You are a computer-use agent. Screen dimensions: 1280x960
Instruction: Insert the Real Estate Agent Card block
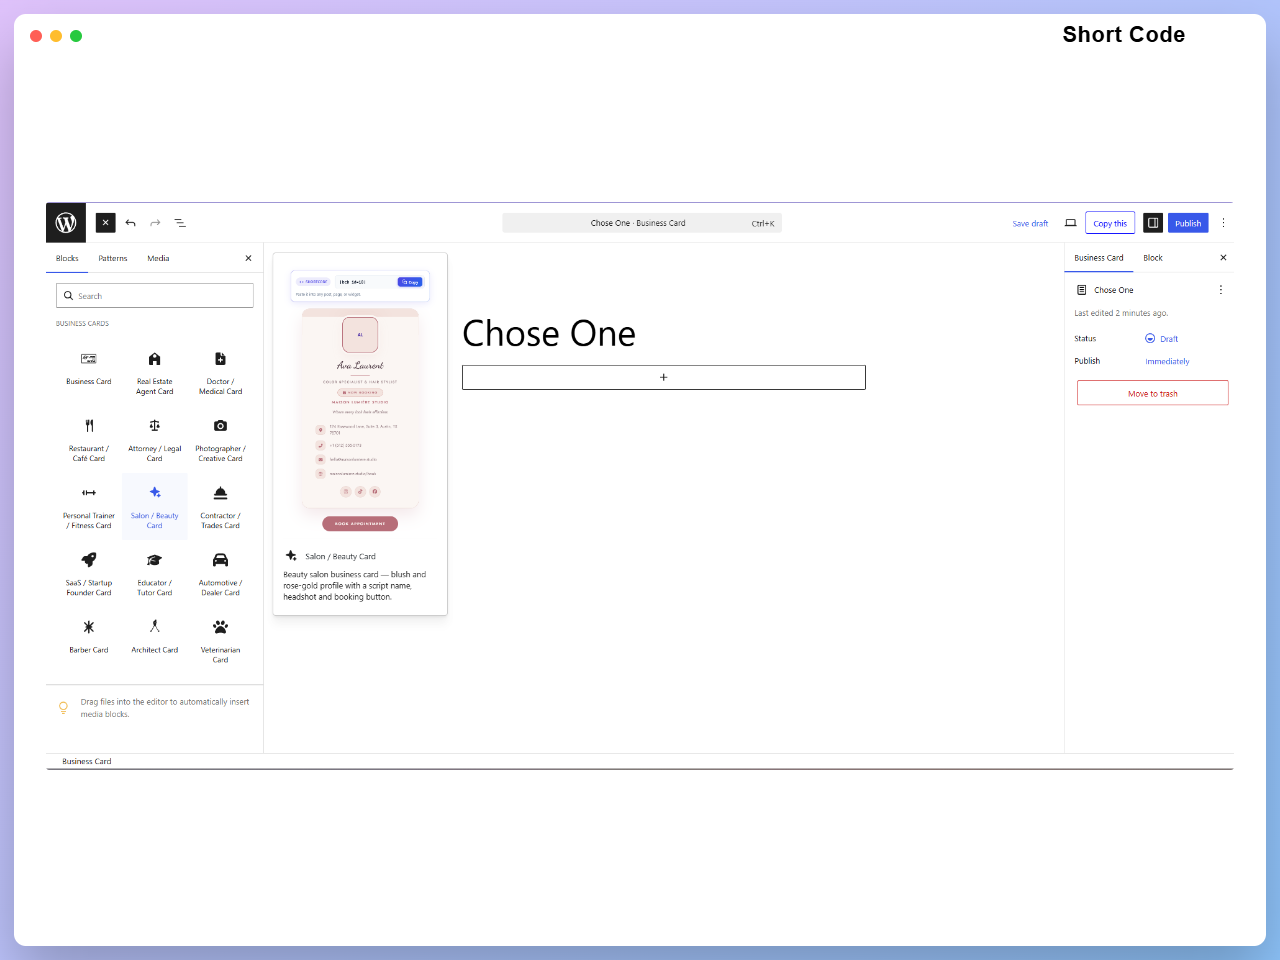pyautogui.click(x=155, y=372)
